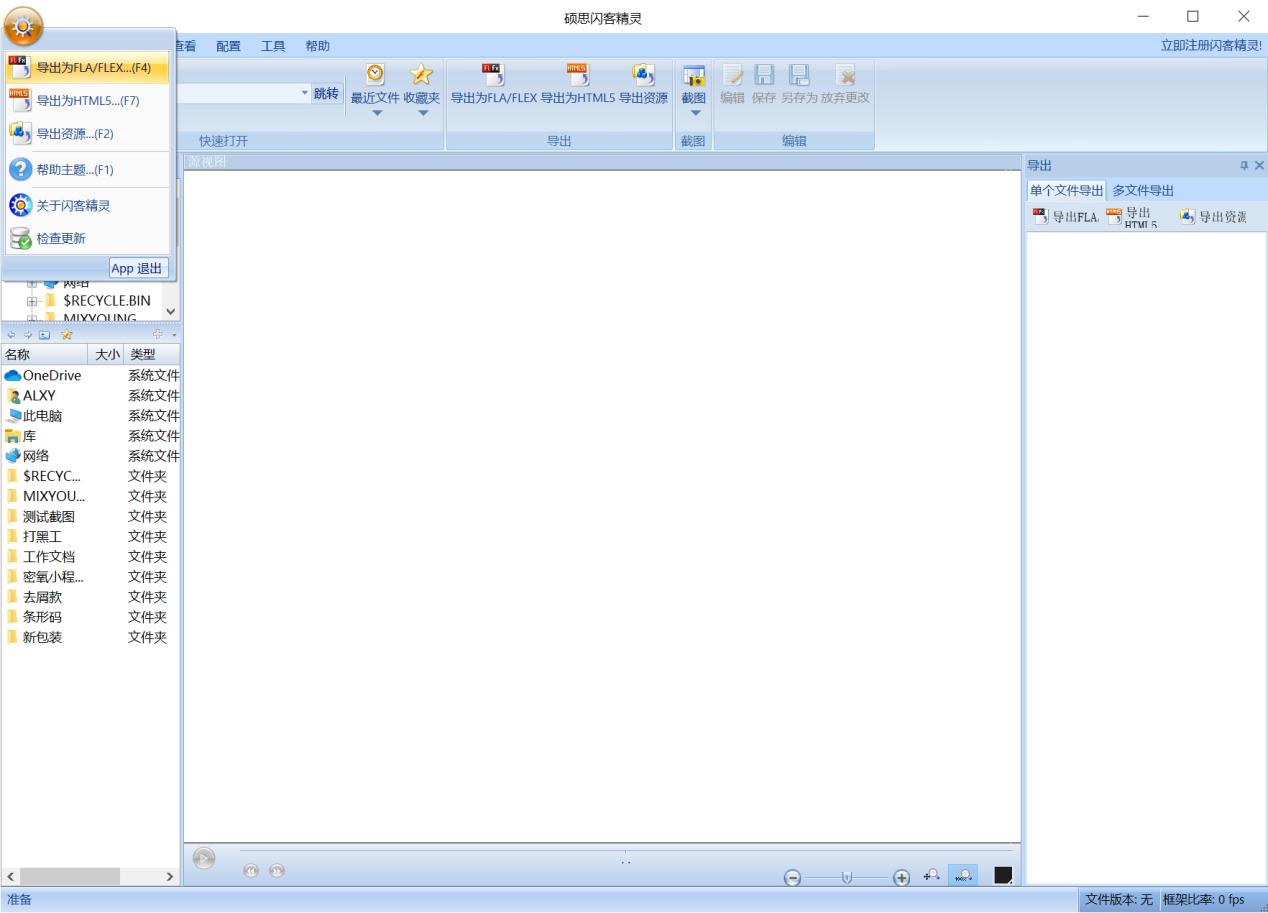Open 帮助主题...(F1) from the app menu
This screenshot has width=1268, height=913.
tap(87, 170)
